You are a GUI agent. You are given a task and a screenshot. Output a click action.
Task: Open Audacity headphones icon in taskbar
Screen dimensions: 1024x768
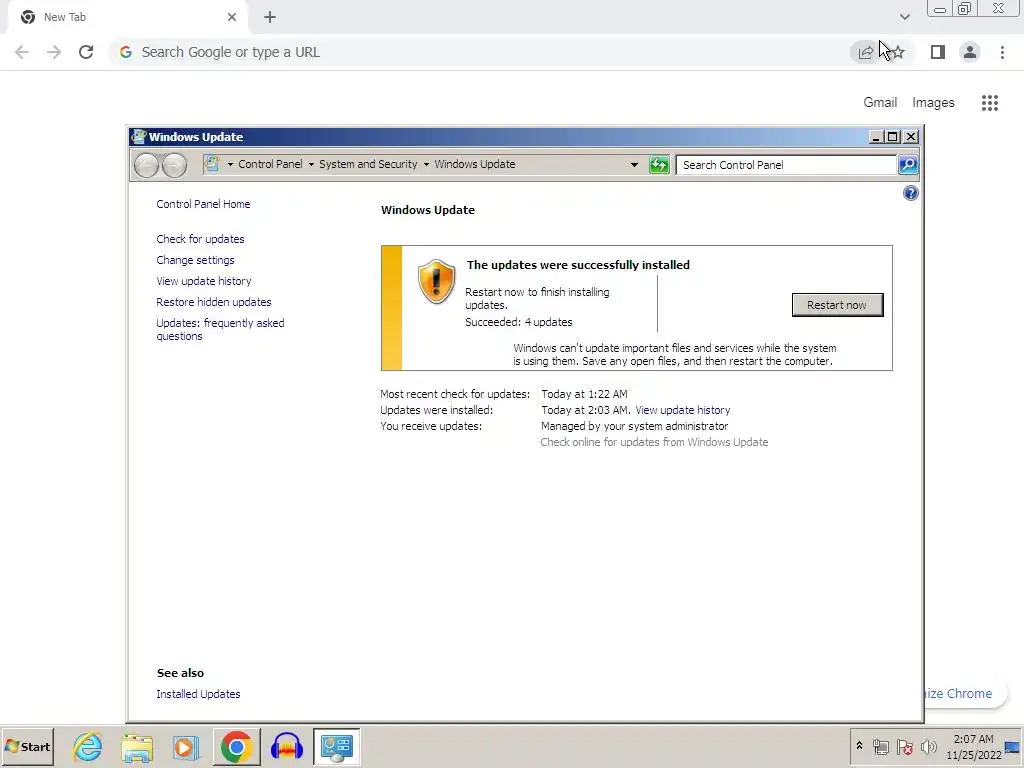click(x=287, y=746)
